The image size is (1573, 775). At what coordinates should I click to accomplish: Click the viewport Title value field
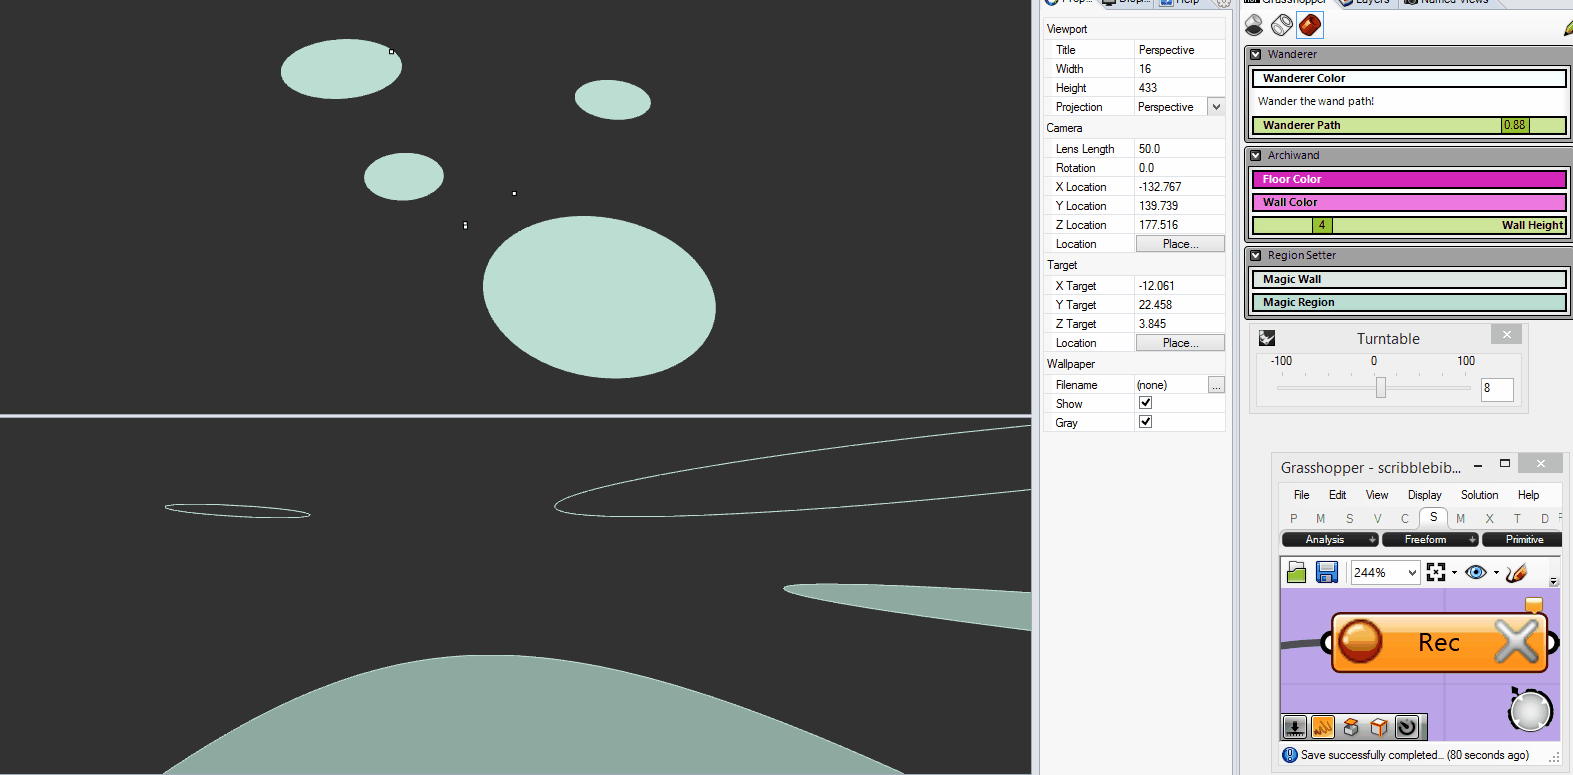click(x=1180, y=50)
